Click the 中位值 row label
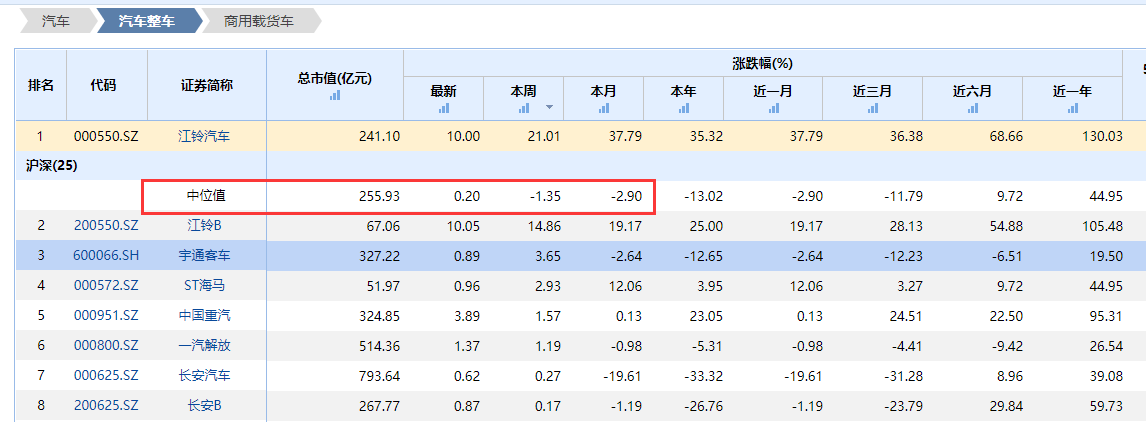The width and height of the screenshot is (1146, 422). pos(207,196)
